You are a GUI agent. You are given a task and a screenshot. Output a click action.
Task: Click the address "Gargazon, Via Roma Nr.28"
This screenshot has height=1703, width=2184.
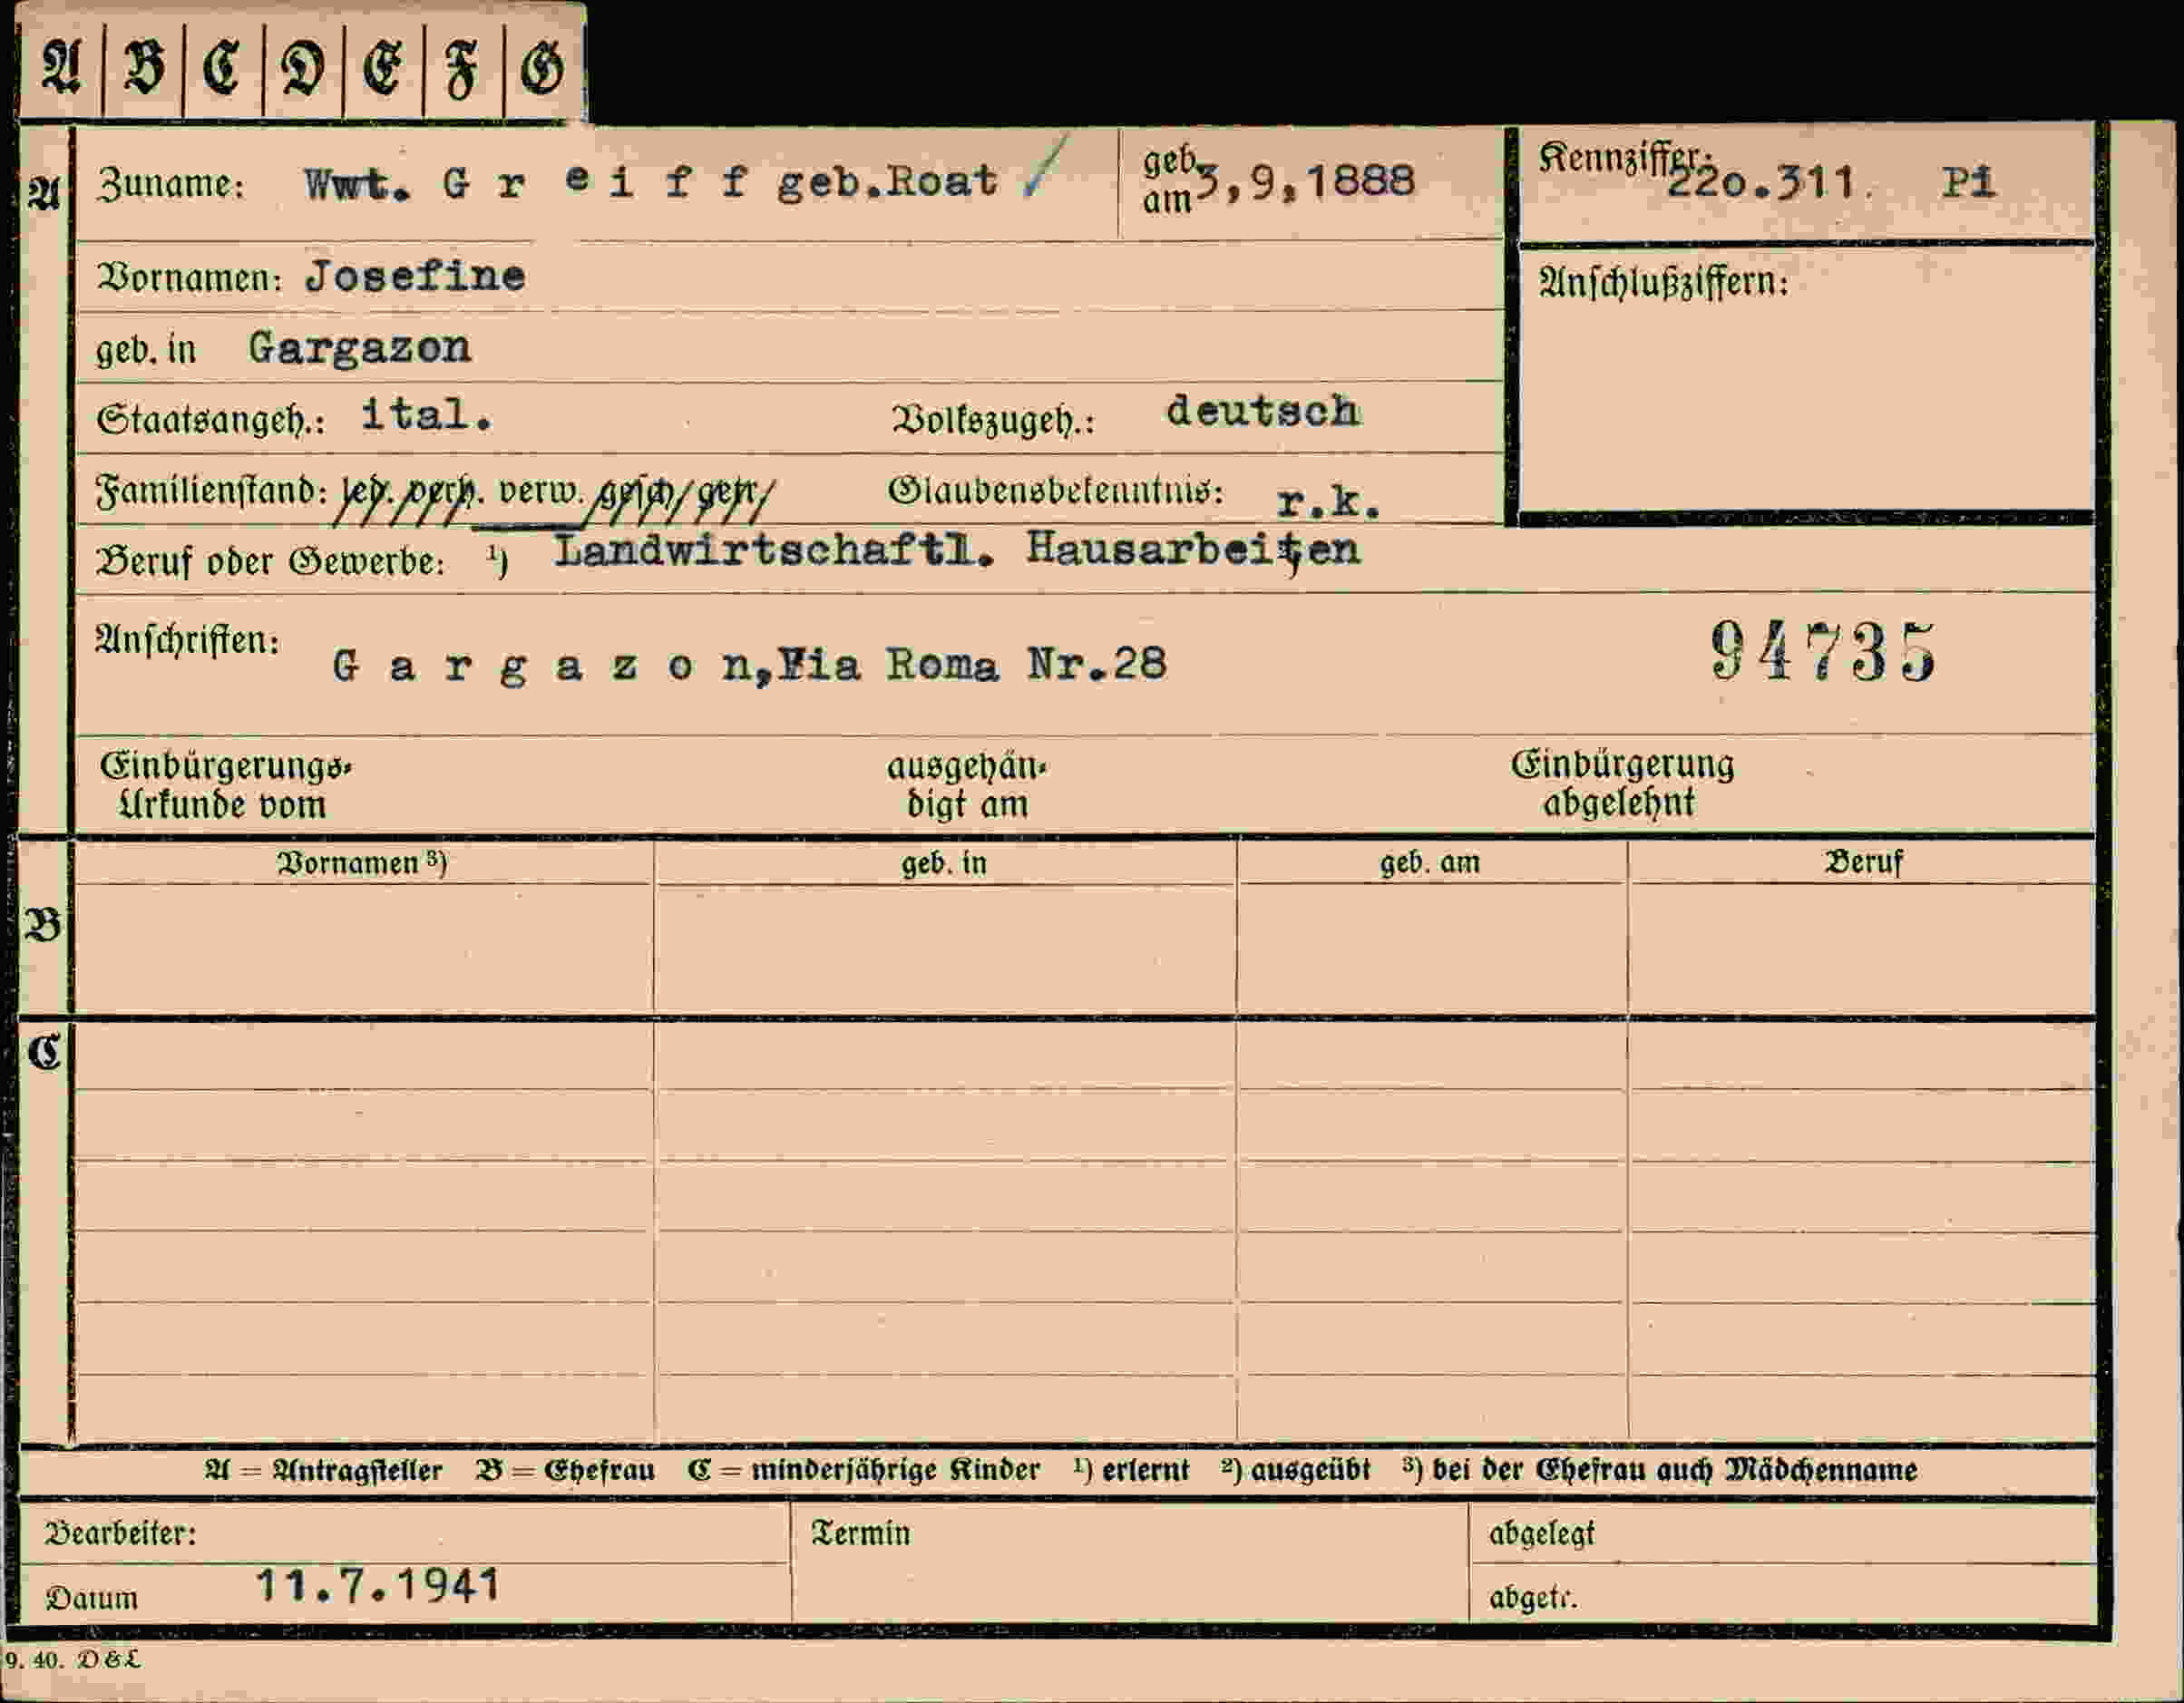click(749, 664)
